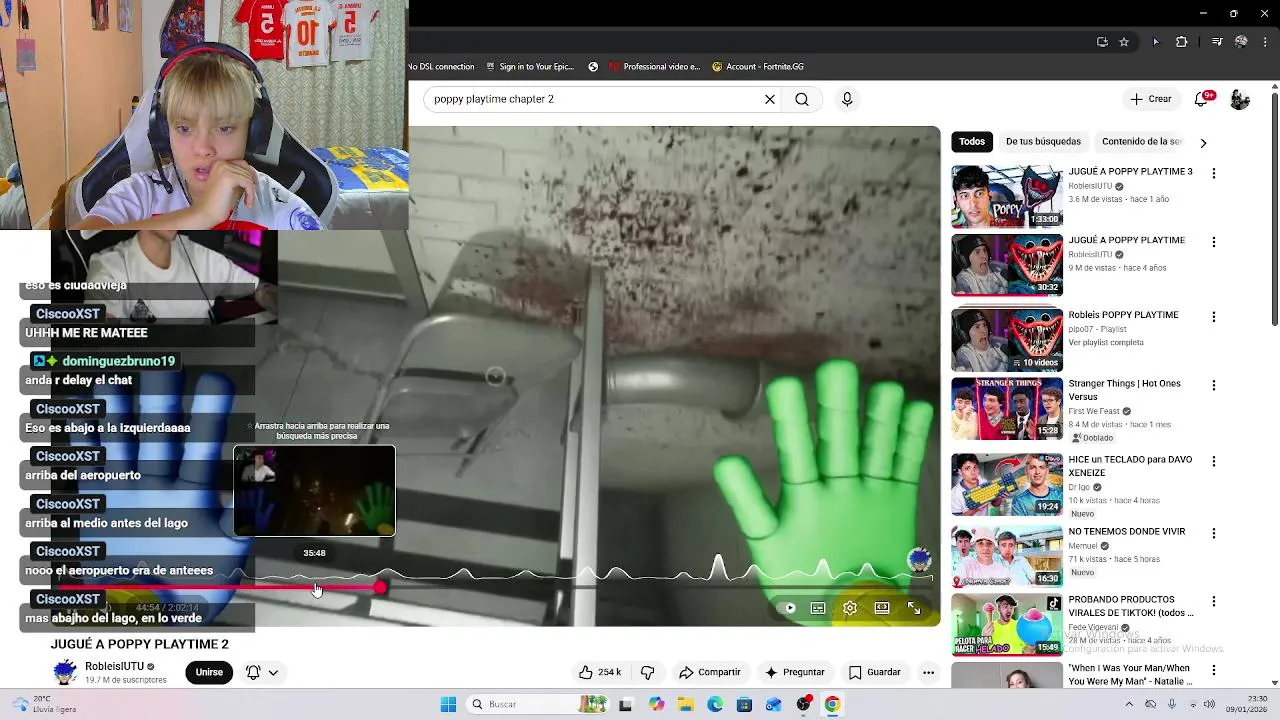Open Microsoft Edge from the taskbar
The width and height of the screenshot is (1280, 720).
715,704
